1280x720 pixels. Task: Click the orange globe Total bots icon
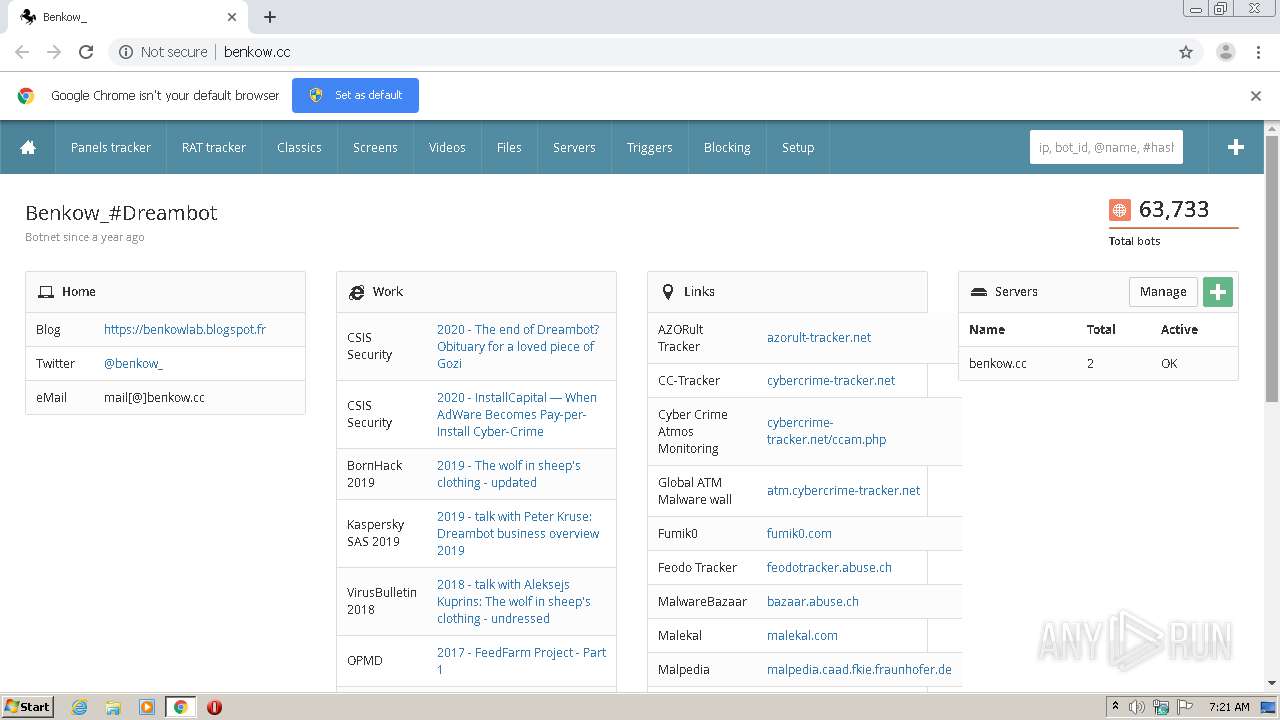coord(1119,210)
